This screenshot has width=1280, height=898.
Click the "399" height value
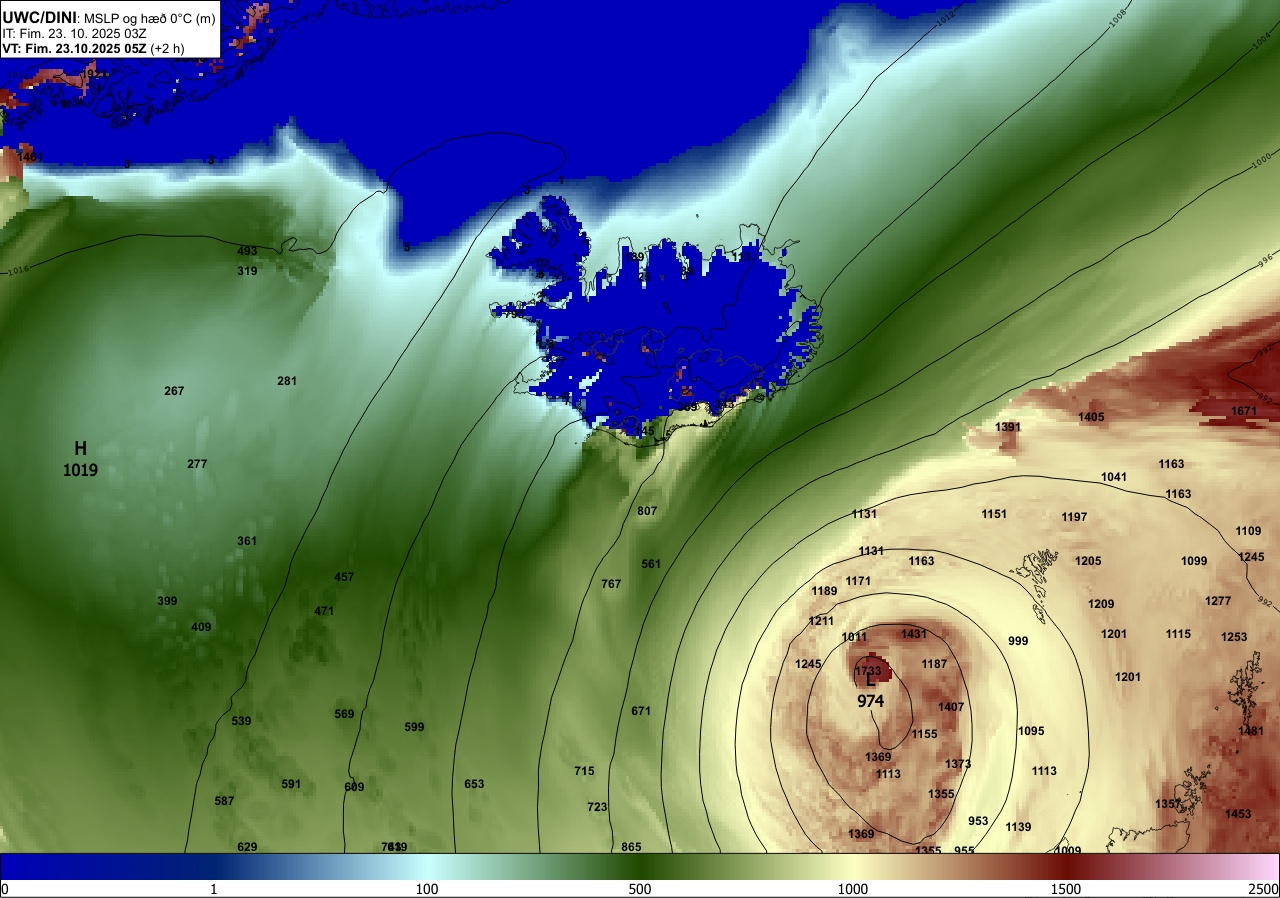pos(167,601)
